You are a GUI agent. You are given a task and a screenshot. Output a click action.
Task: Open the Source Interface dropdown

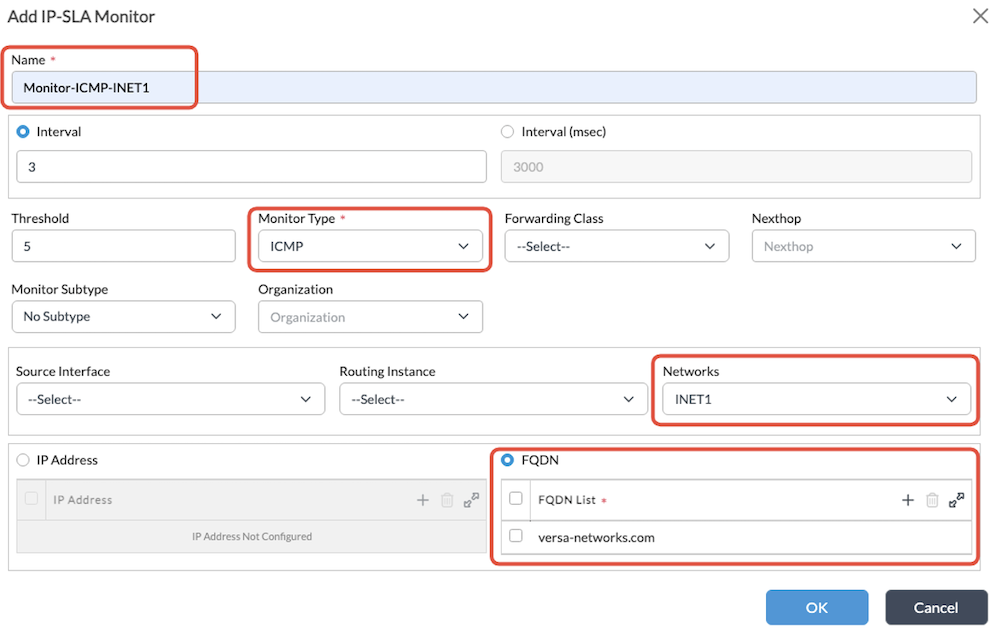(x=170, y=399)
